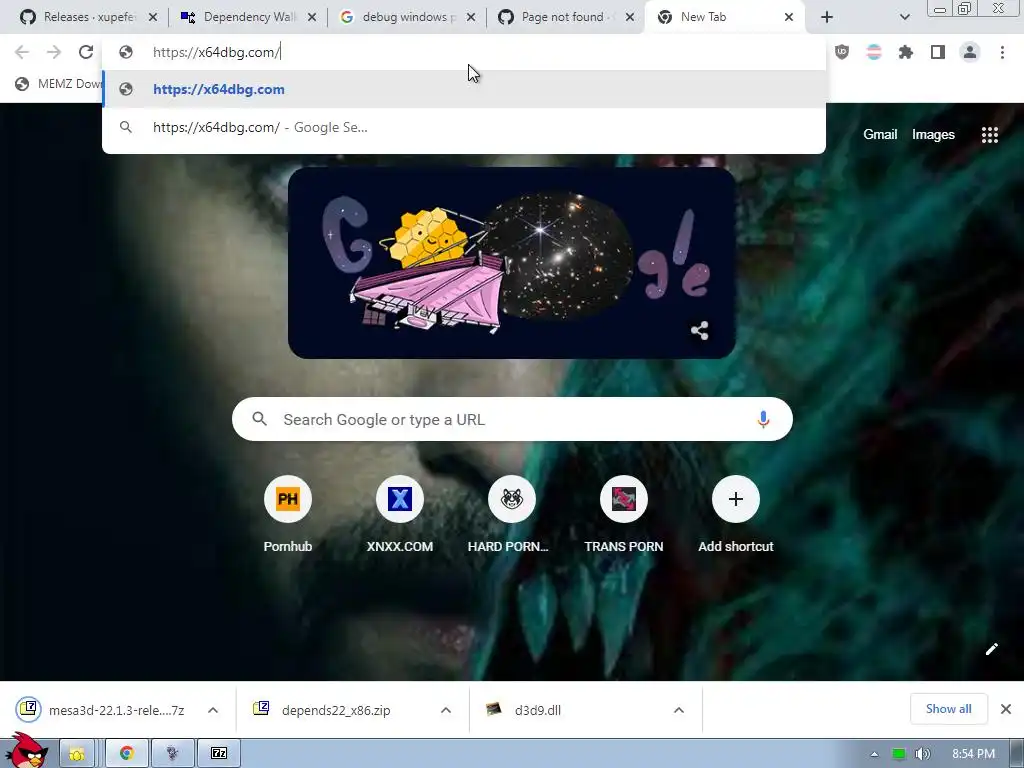Image resolution: width=1024 pixels, height=768 pixels.
Task: Open a new tab with plus button
Action: (x=827, y=17)
